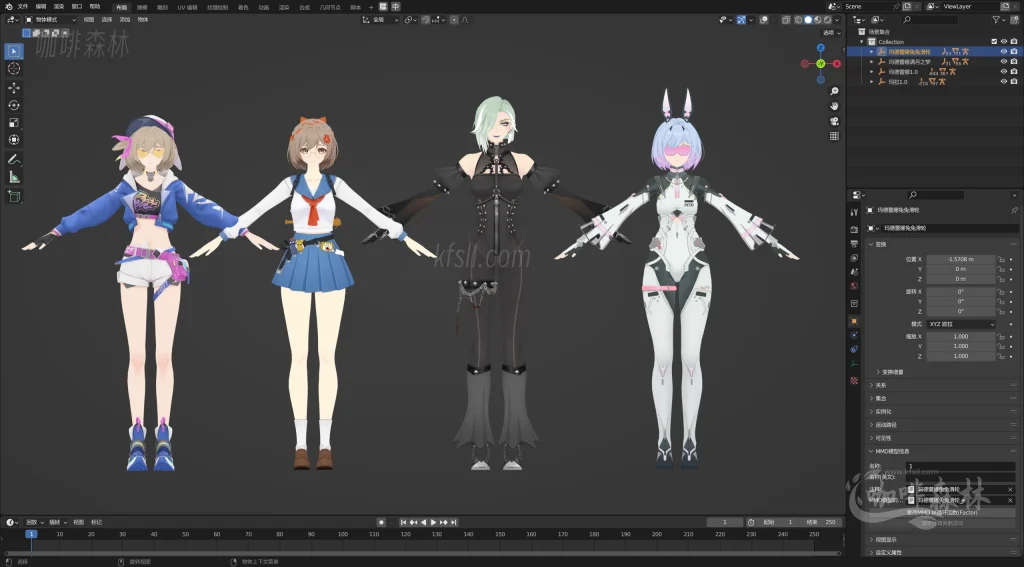Screen dimensions: 1024x567
Task: Open the Render properties tab
Action: point(854,229)
